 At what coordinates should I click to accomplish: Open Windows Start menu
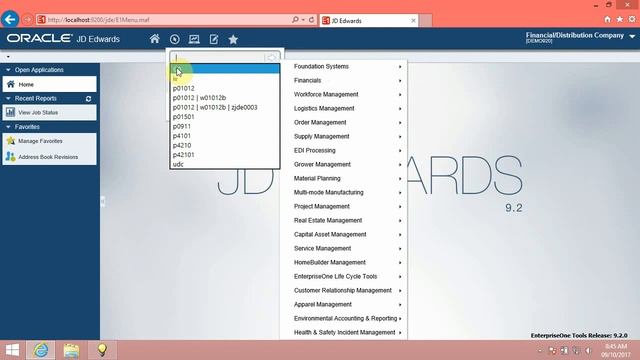[x=12, y=350]
